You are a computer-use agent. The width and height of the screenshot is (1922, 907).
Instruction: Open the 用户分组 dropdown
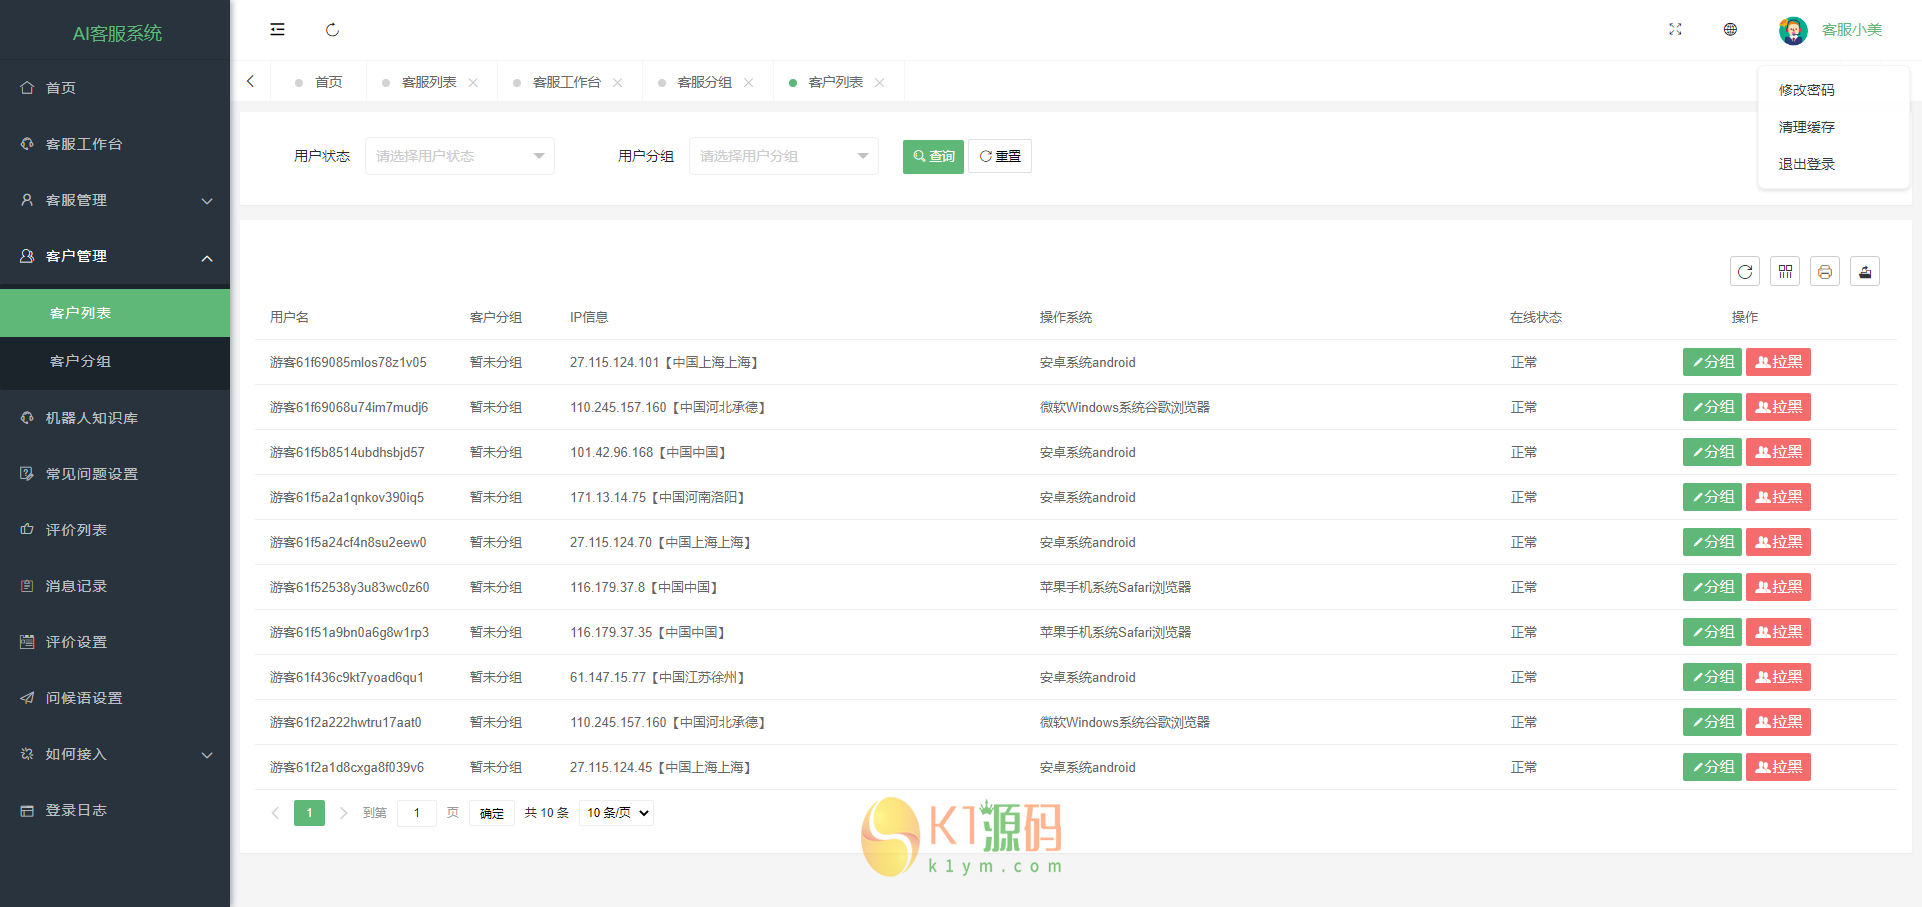pyautogui.click(x=783, y=156)
